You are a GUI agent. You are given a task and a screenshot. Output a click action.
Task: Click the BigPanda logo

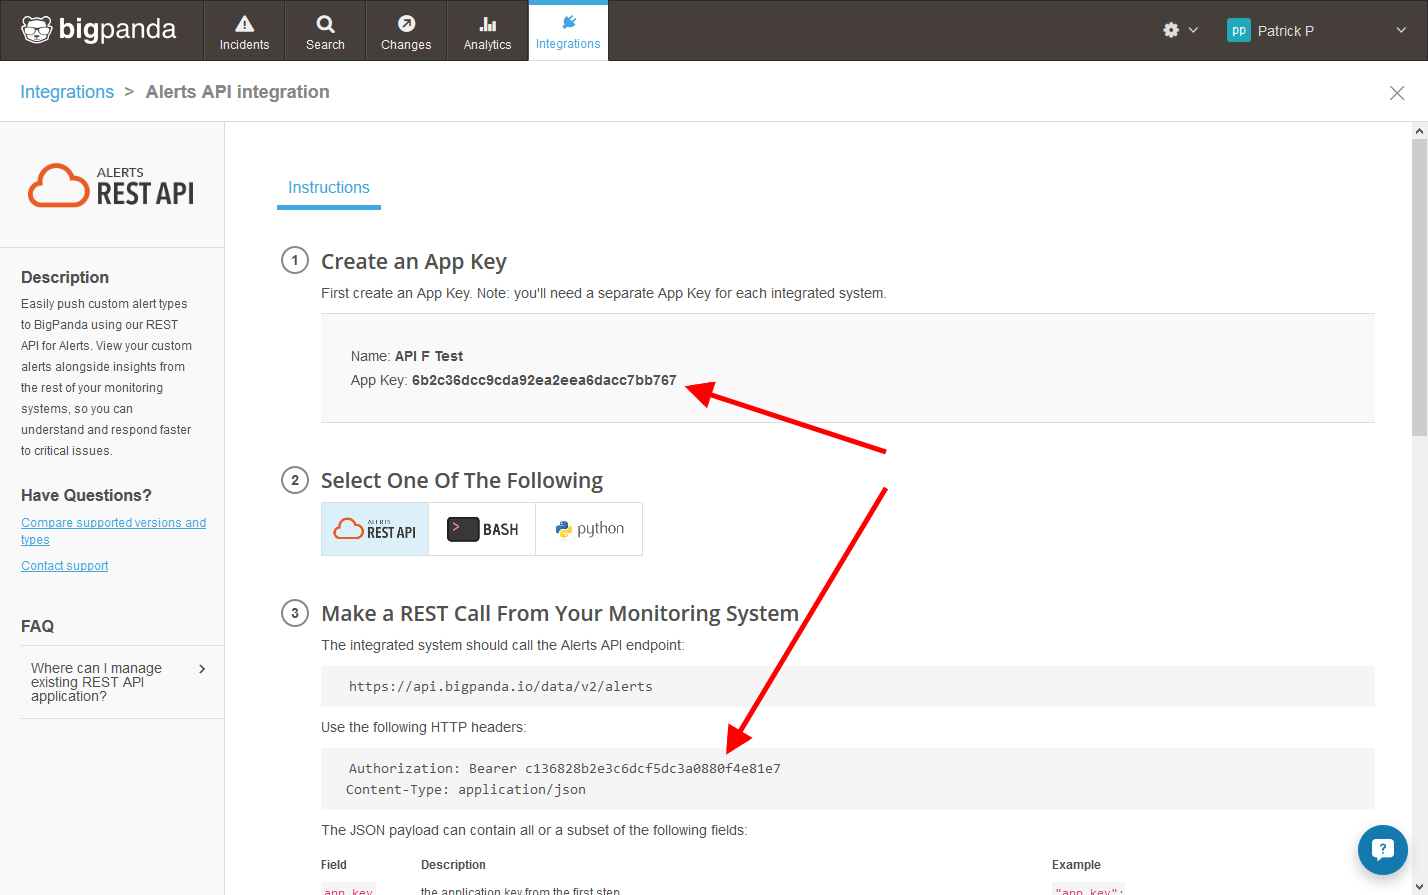coord(99,30)
